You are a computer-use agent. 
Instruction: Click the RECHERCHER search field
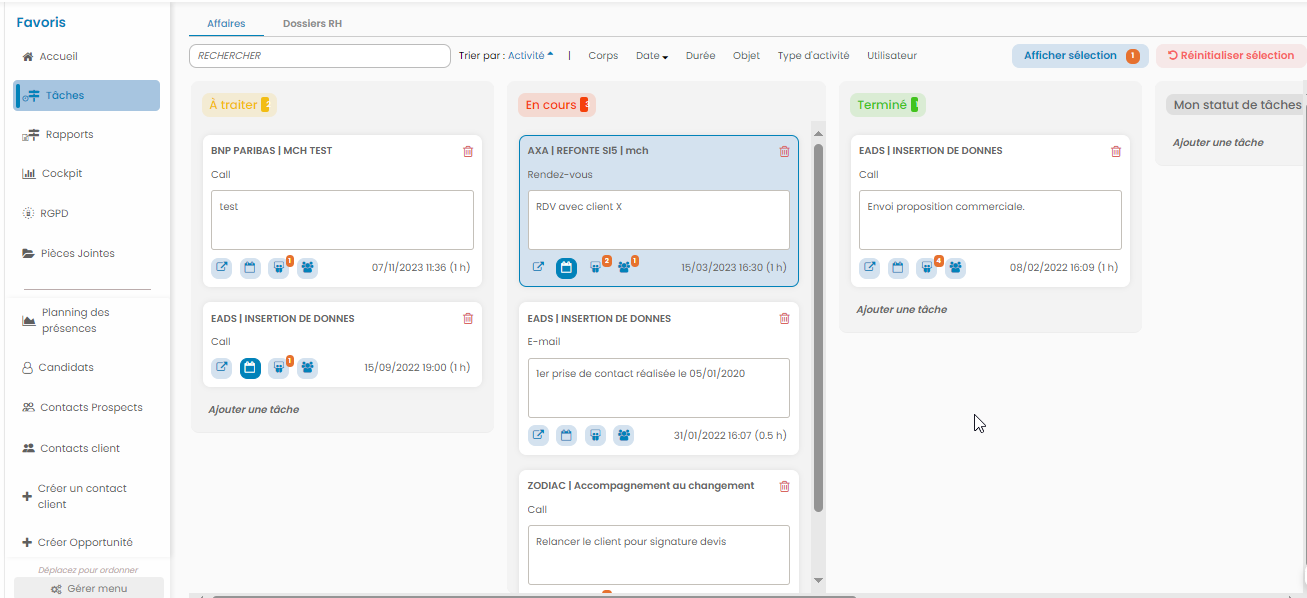click(x=319, y=56)
